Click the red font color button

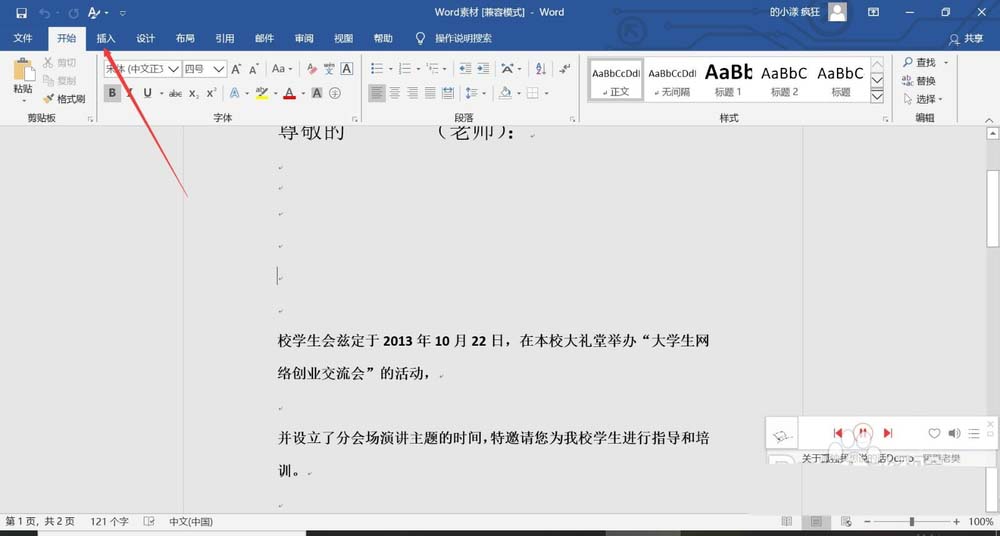290,93
